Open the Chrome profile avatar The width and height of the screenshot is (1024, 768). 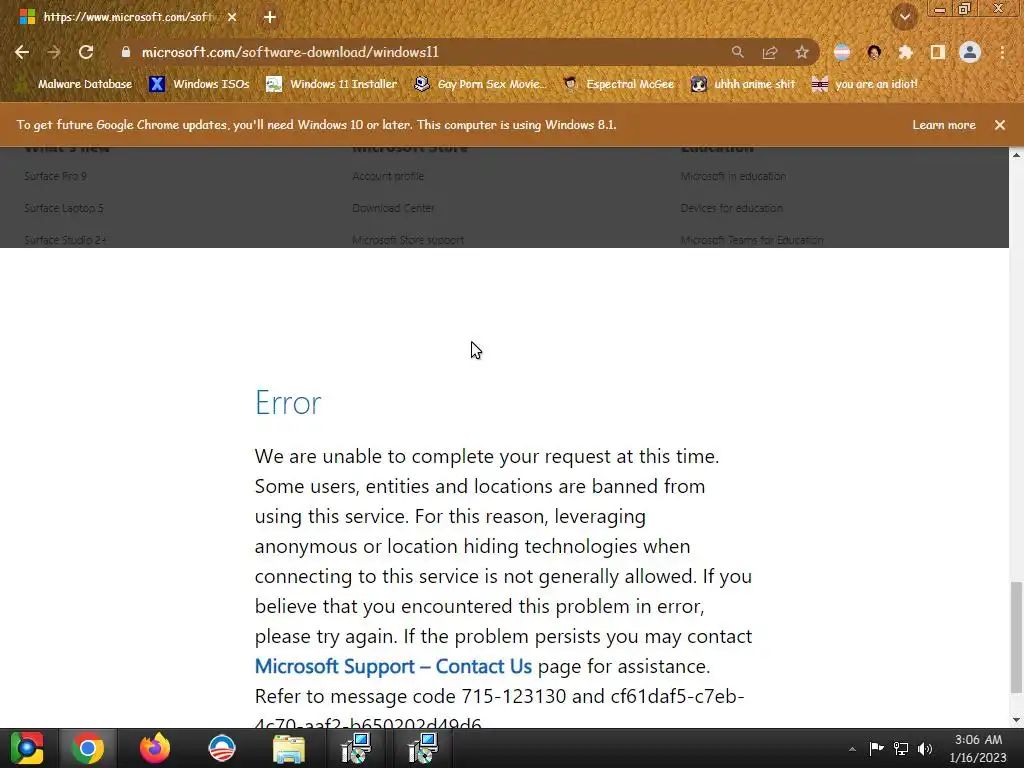point(970,52)
